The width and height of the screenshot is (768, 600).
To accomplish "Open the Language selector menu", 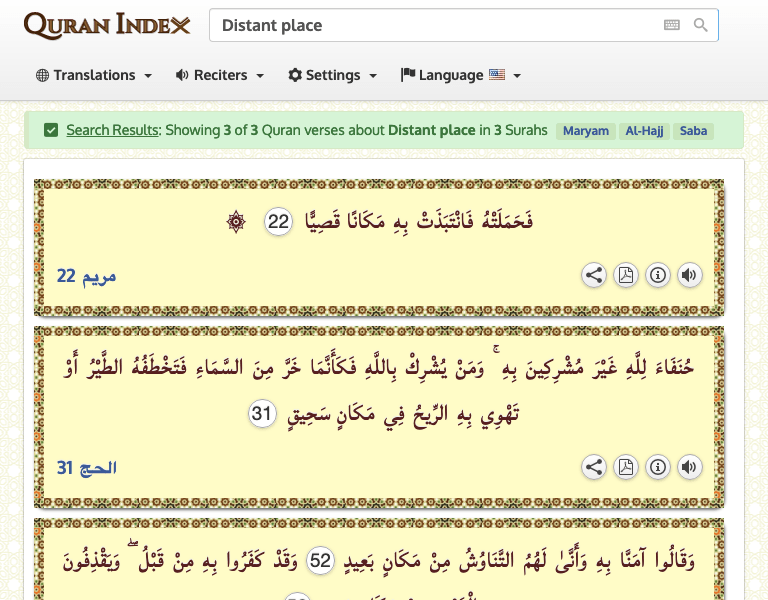I will [460, 75].
